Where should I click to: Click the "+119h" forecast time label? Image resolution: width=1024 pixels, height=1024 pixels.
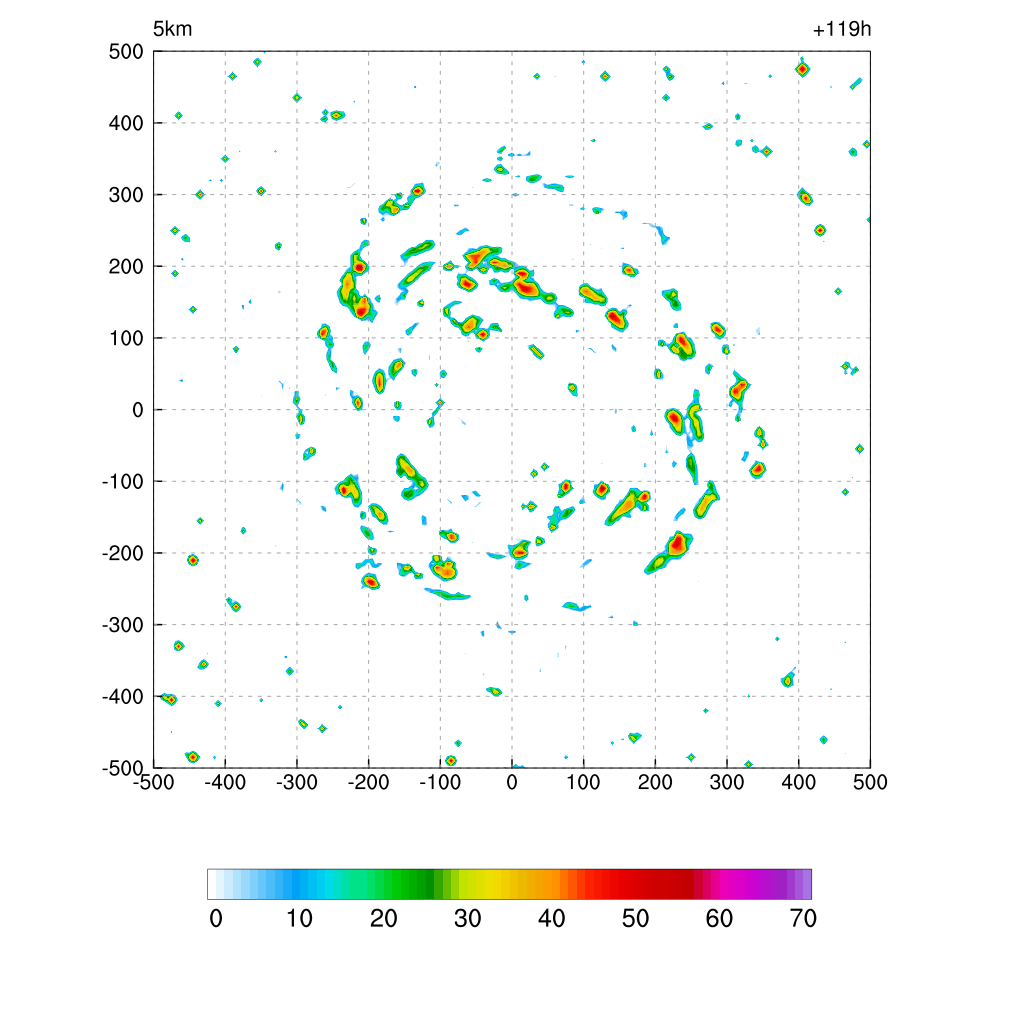pyautogui.click(x=842, y=29)
